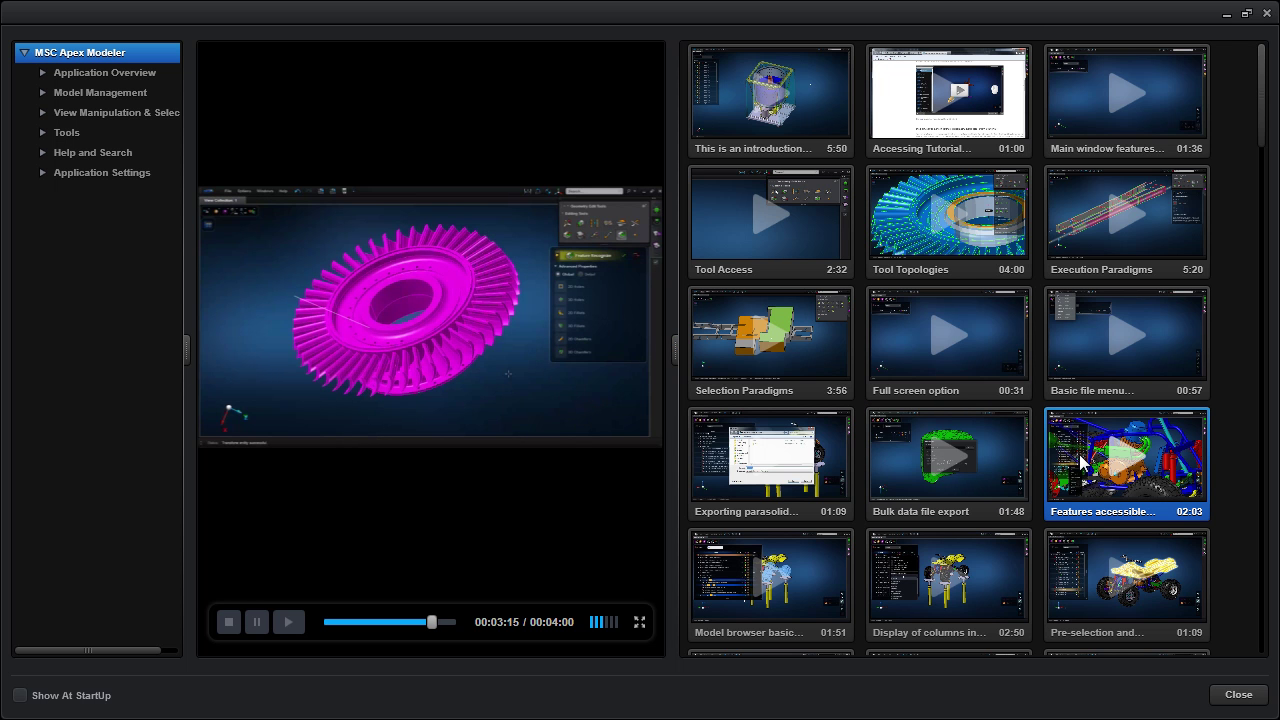Open the Pre-selection video thumbnail
This screenshot has height=720, width=1280.
pyautogui.click(x=1127, y=585)
